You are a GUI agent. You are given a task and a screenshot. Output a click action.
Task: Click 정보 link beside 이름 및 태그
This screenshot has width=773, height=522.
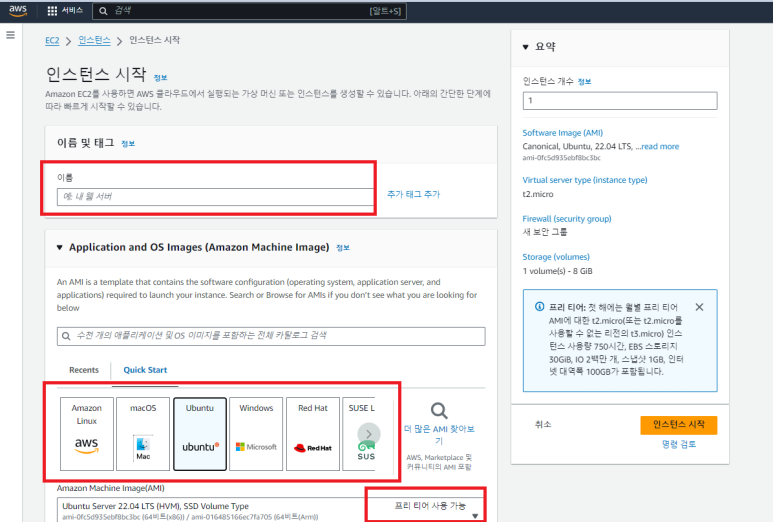pos(128,144)
